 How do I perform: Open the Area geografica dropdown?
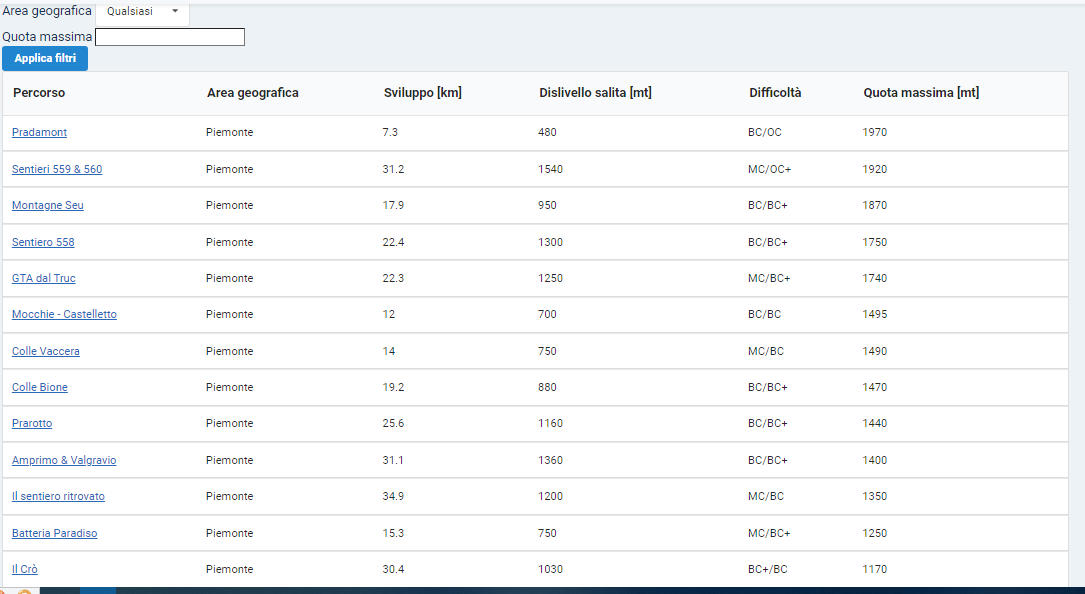(x=142, y=12)
